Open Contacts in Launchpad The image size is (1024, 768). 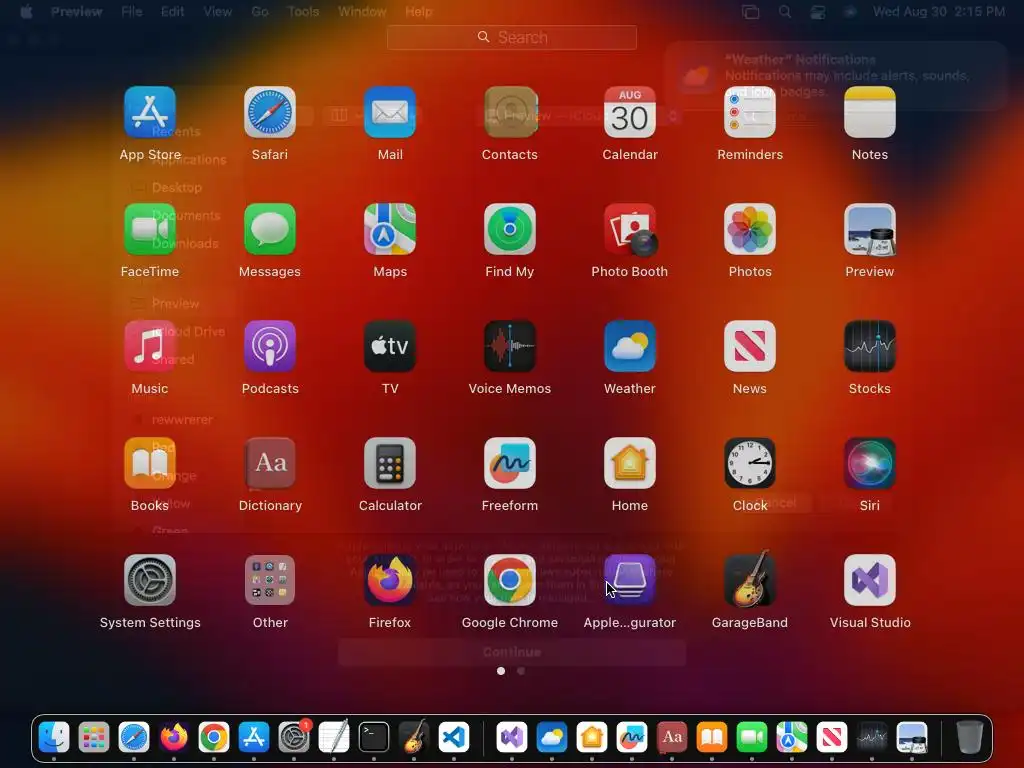510,112
